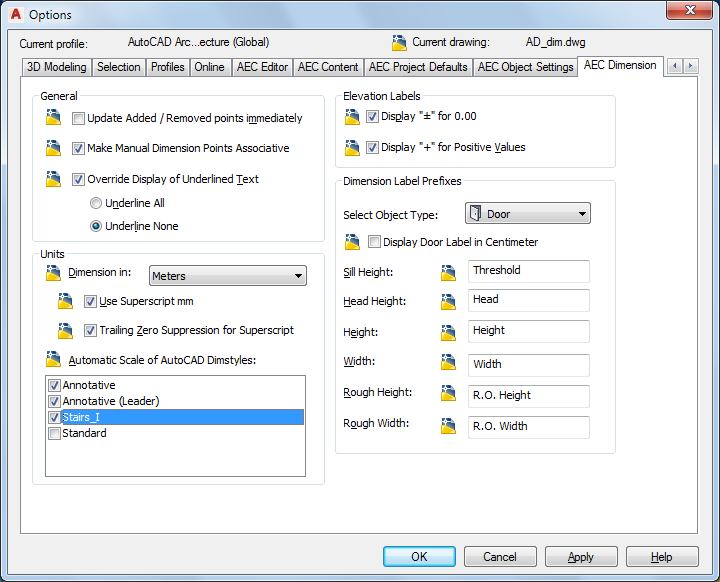Click the Sill Height Threshold field
720x582 pixels.
[529, 271]
